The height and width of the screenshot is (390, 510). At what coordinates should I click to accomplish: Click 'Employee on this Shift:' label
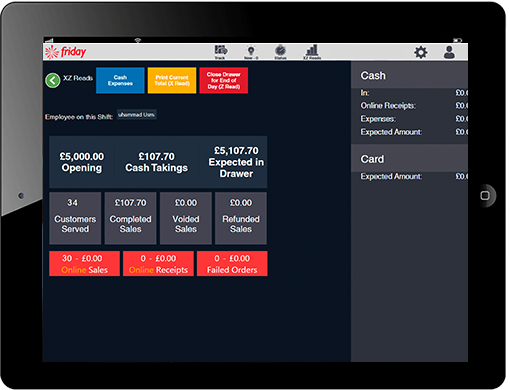(79, 117)
